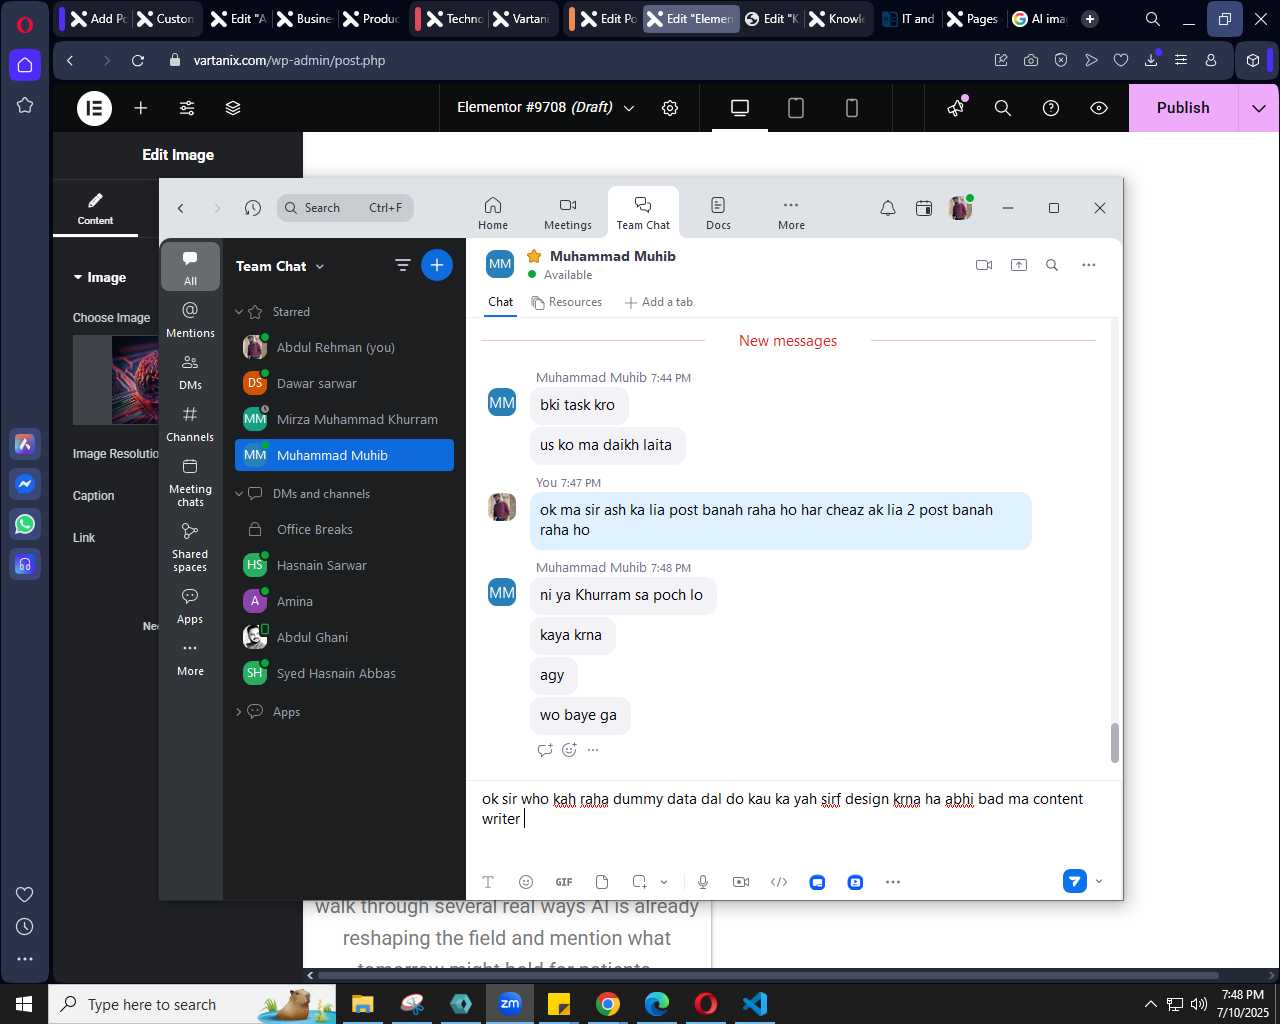Image resolution: width=1280 pixels, height=1024 pixels.
Task: Reply to the last message thread
Action: coord(545,750)
